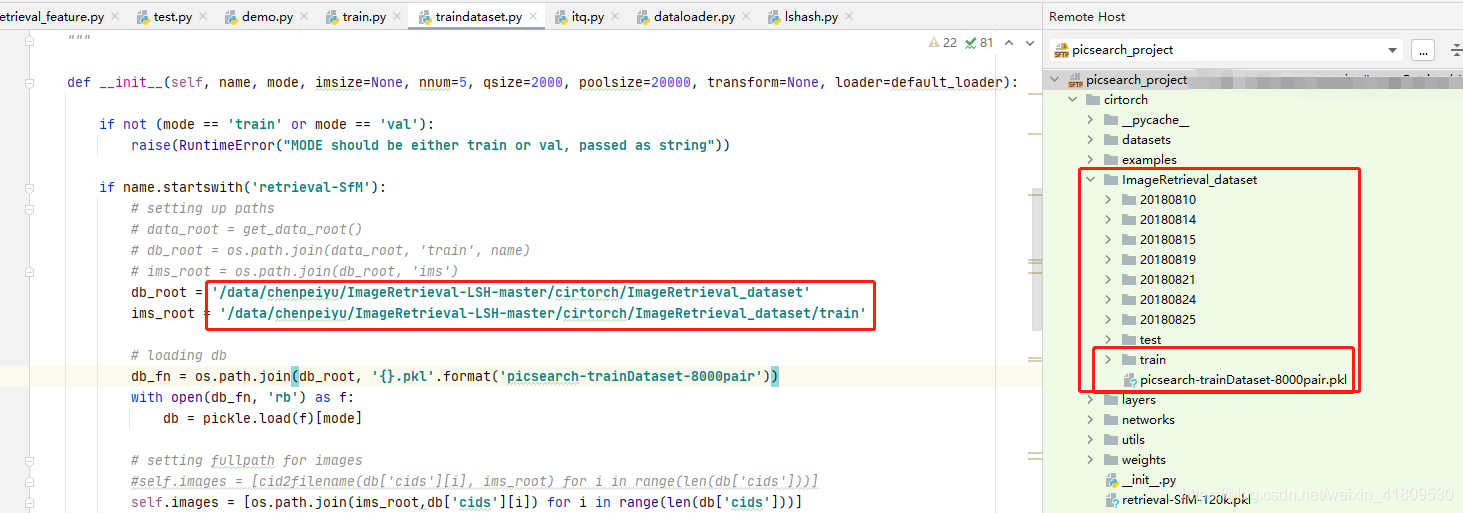Screen dimensions: 1463x513
Task: Go to previous highlighted error arrow
Action: point(1007,42)
